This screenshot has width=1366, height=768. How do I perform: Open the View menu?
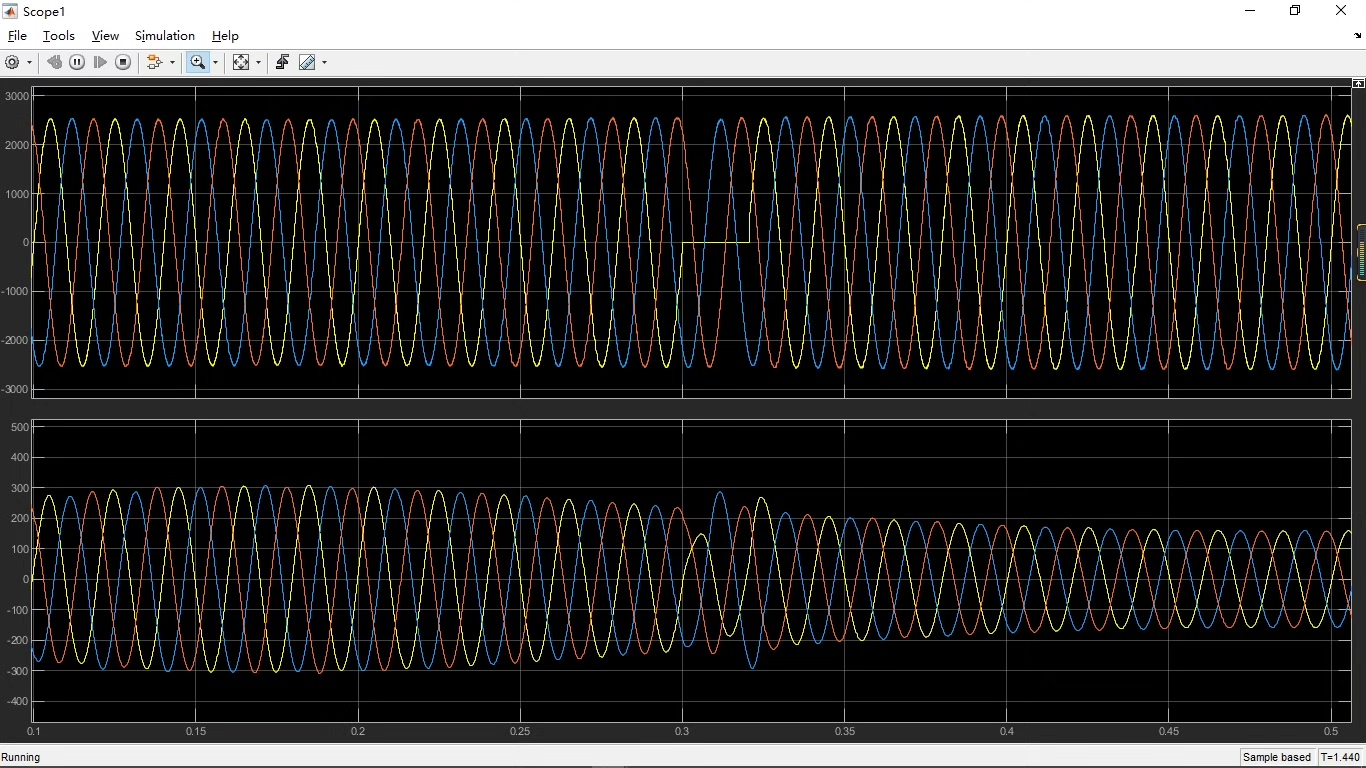click(105, 35)
